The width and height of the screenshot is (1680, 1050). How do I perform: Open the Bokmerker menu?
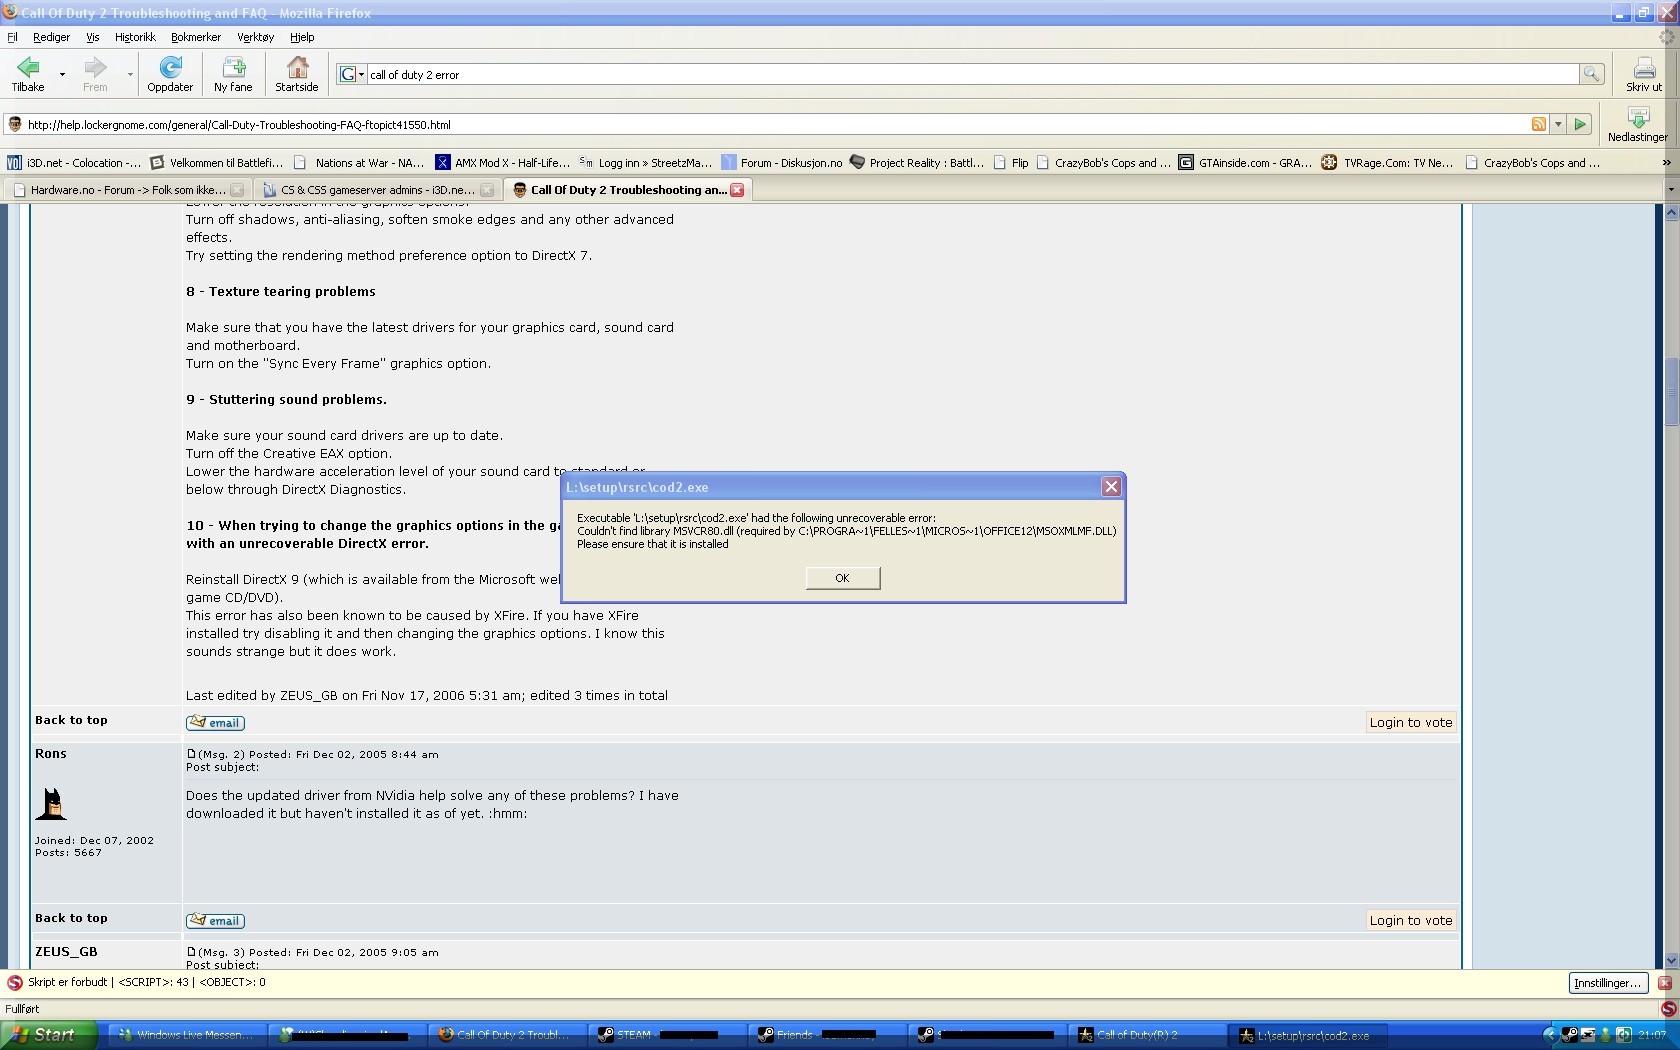pyautogui.click(x=196, y=37)
